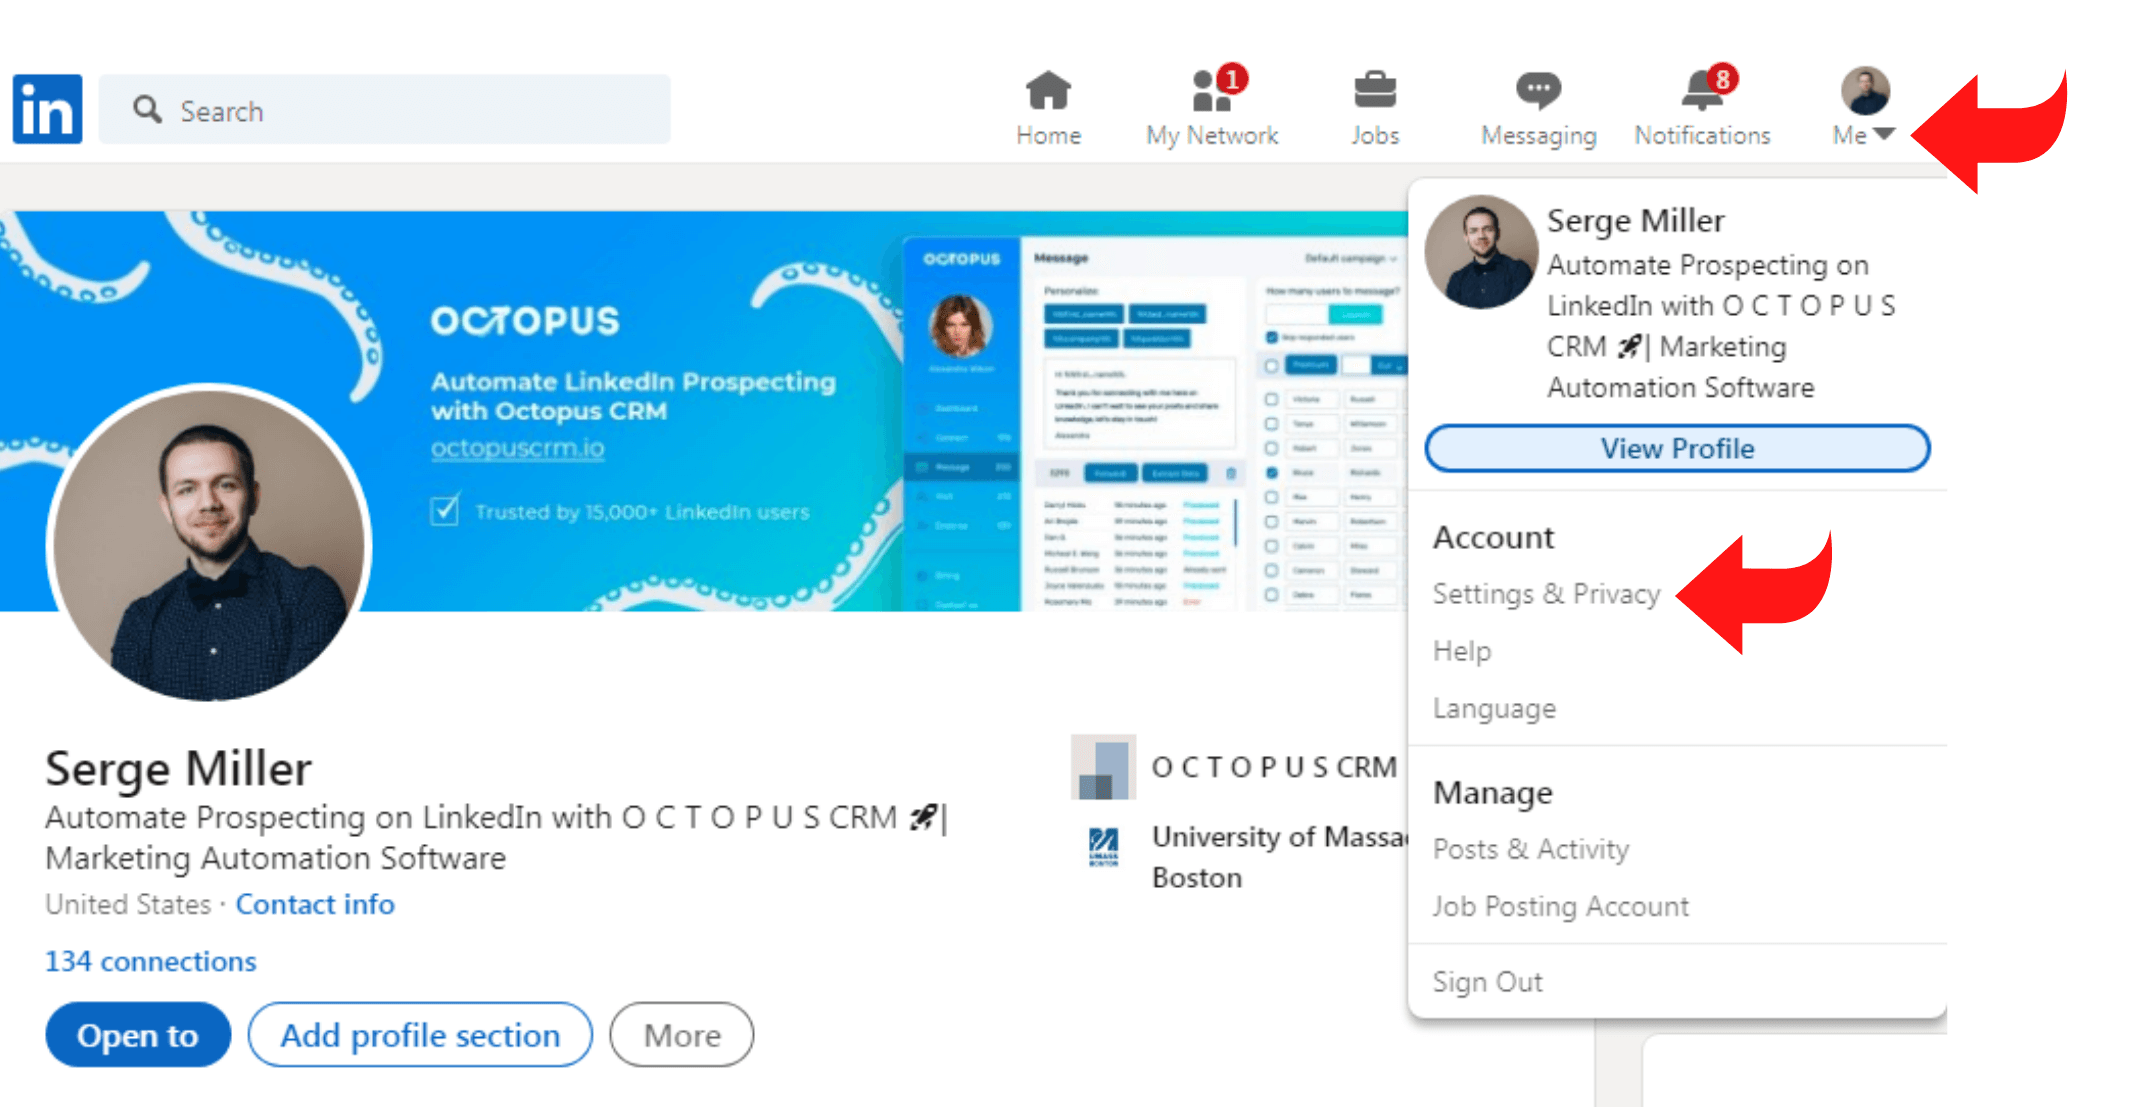Click the Octopus CRM company logo

[1106, 773]
